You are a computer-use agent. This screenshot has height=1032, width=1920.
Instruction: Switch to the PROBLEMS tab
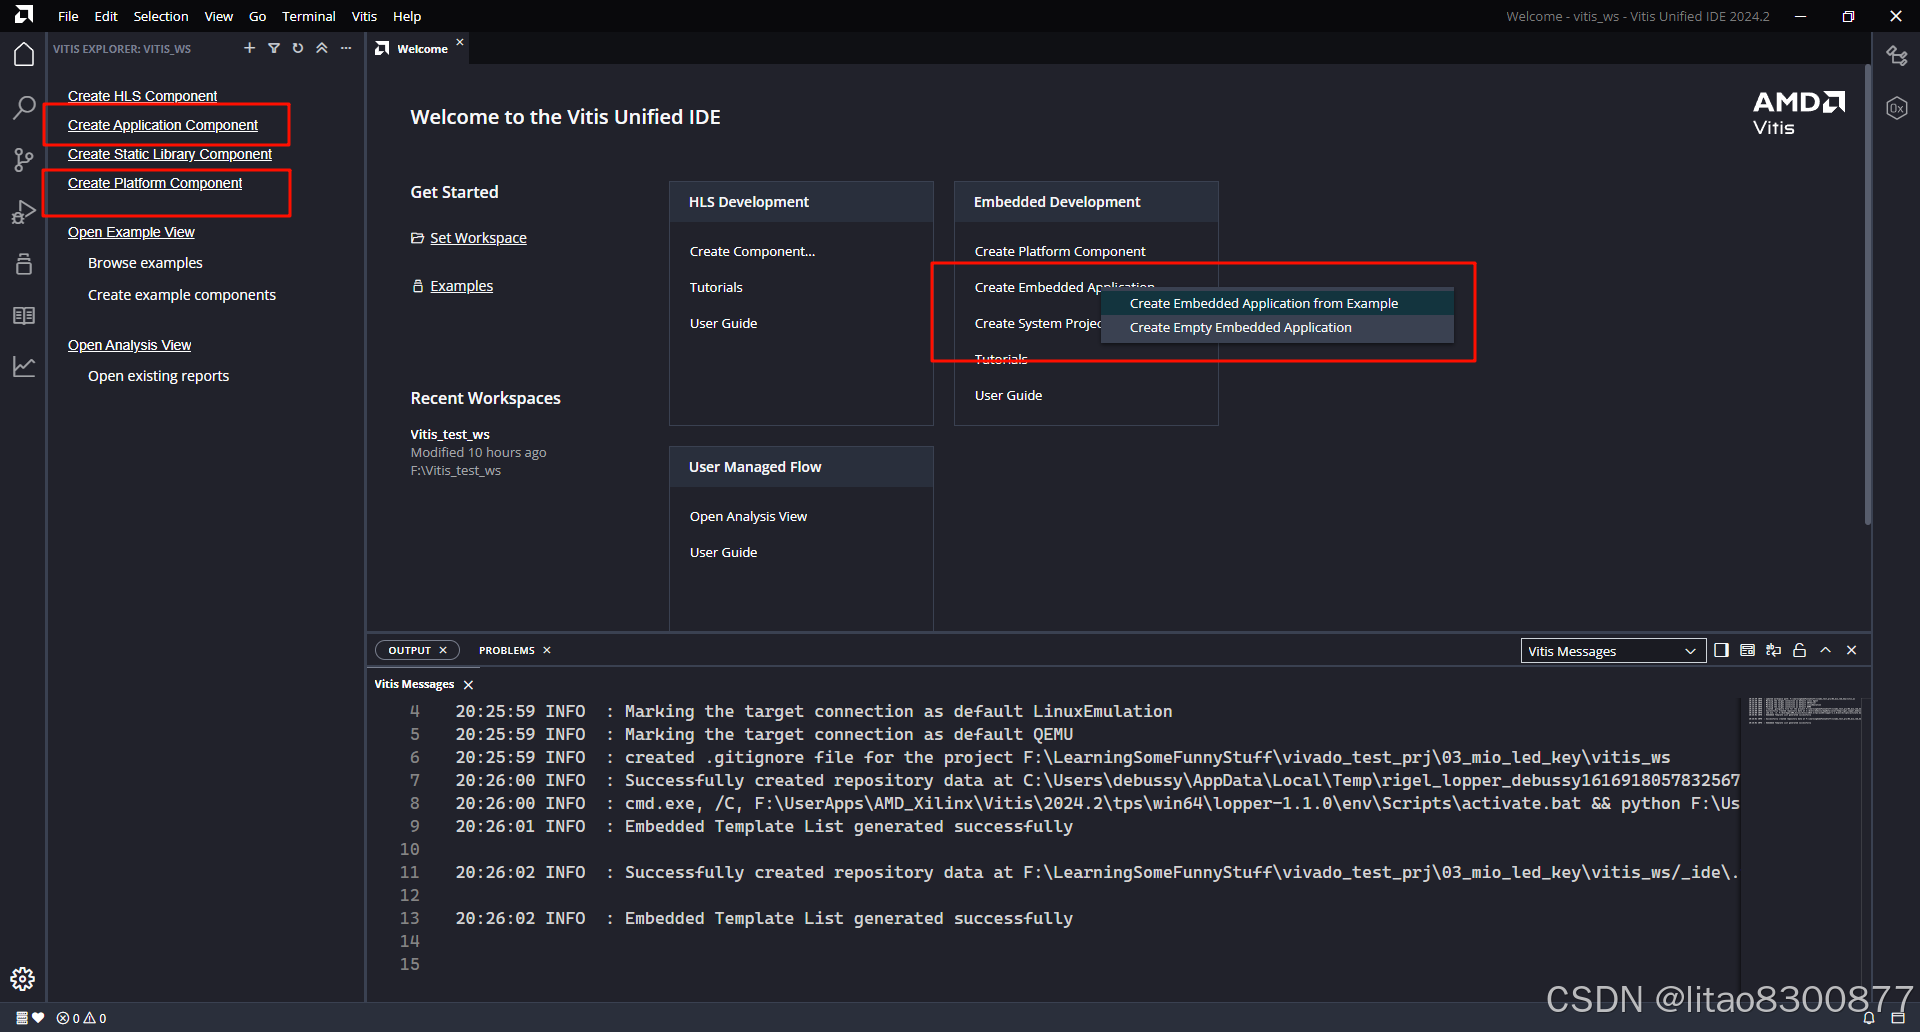click(x=506, y=650)
